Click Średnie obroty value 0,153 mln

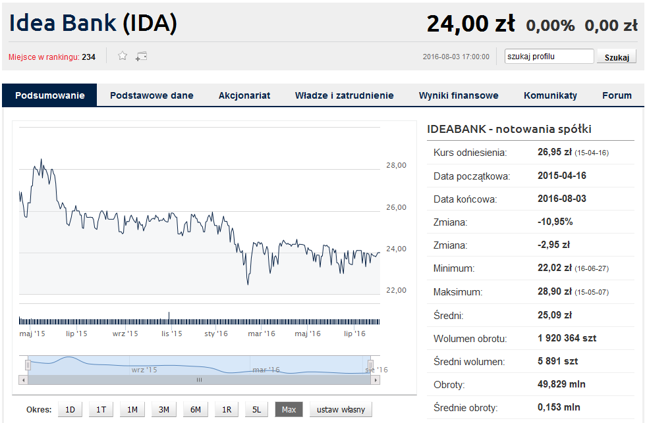tap(559, 407)
